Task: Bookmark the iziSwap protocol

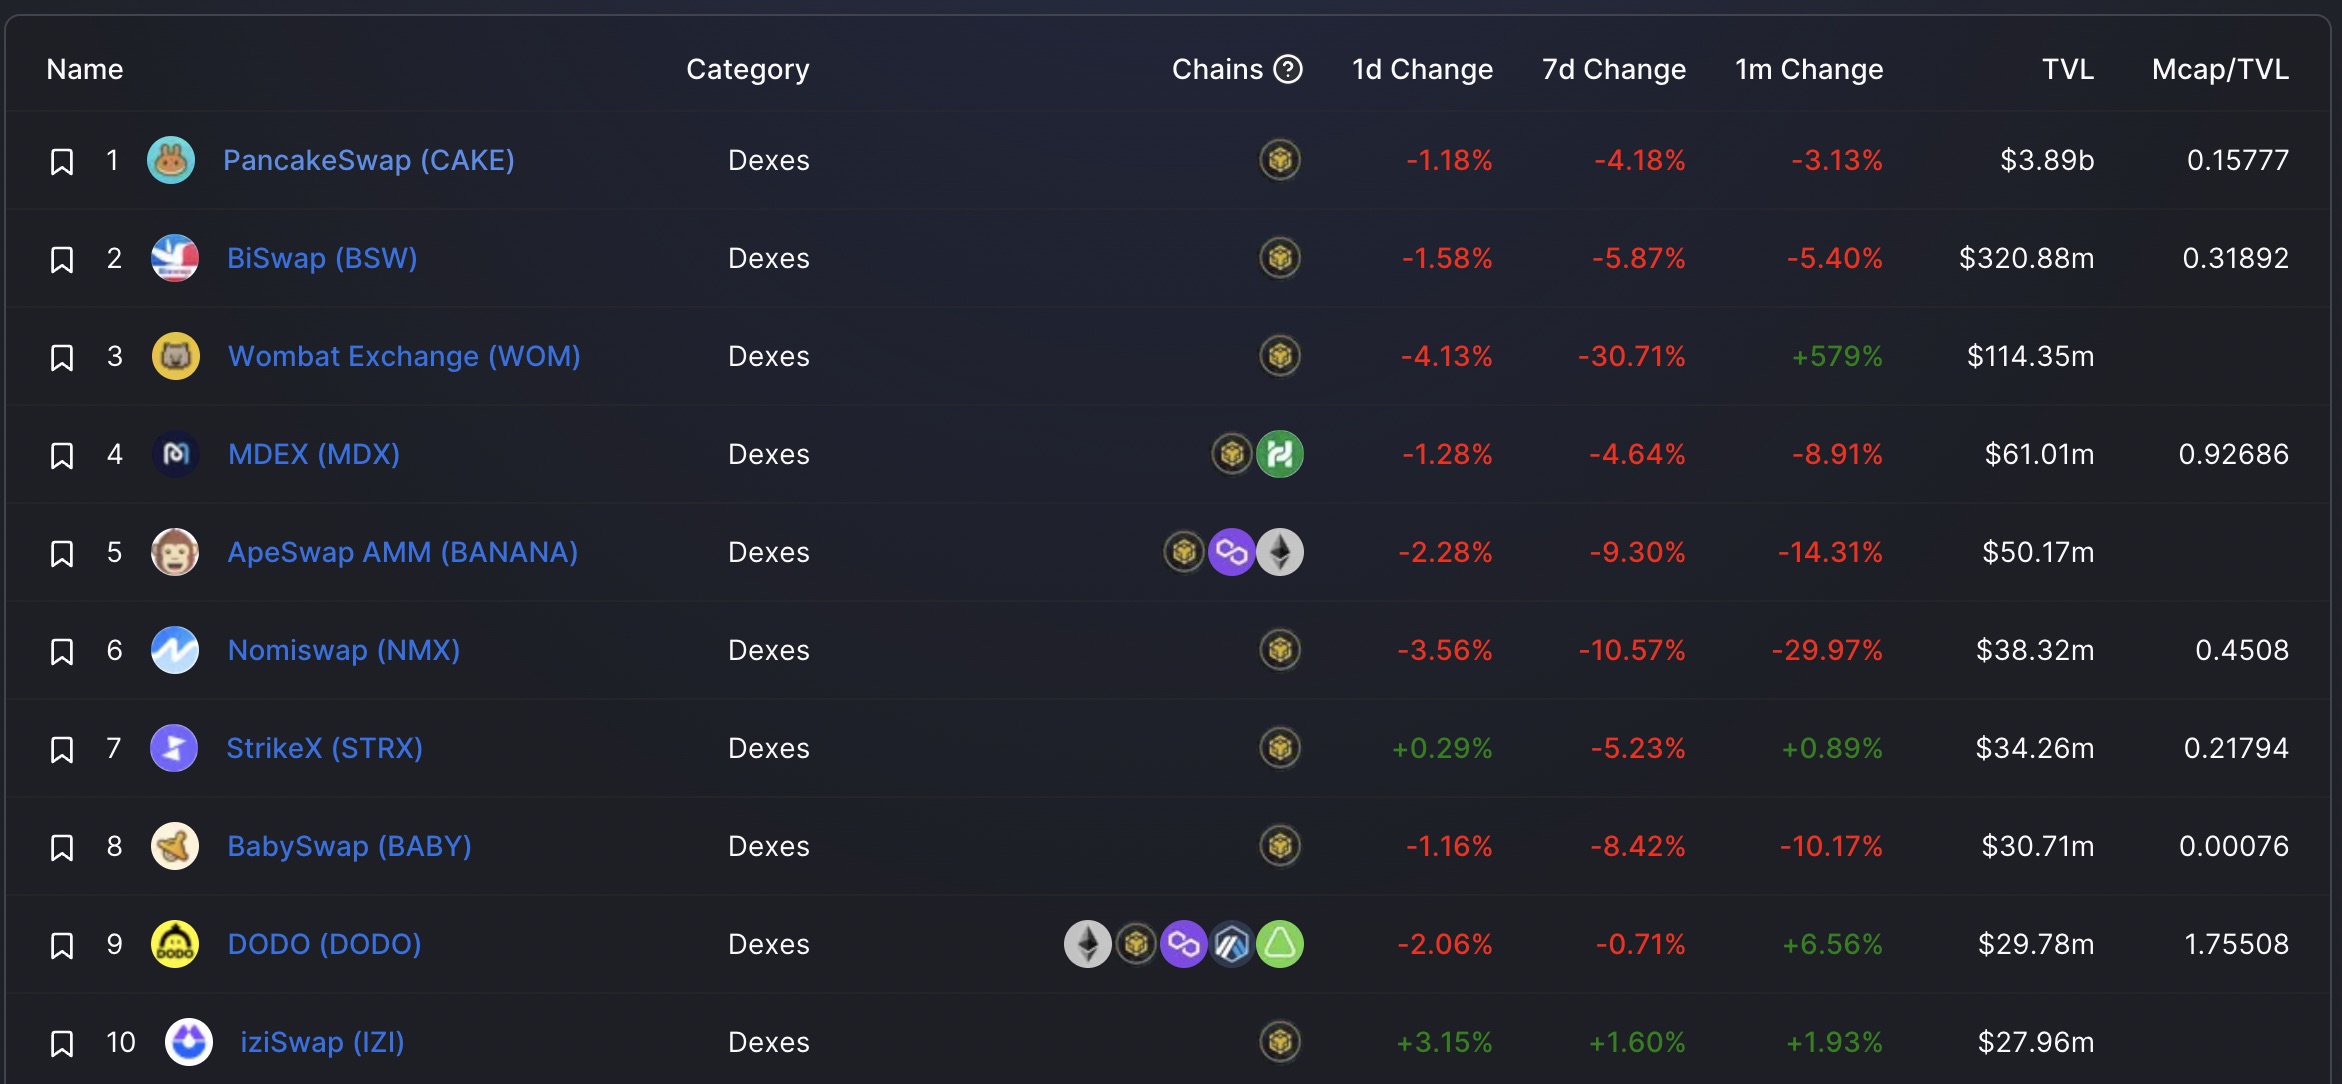Action: point(62,1043)
